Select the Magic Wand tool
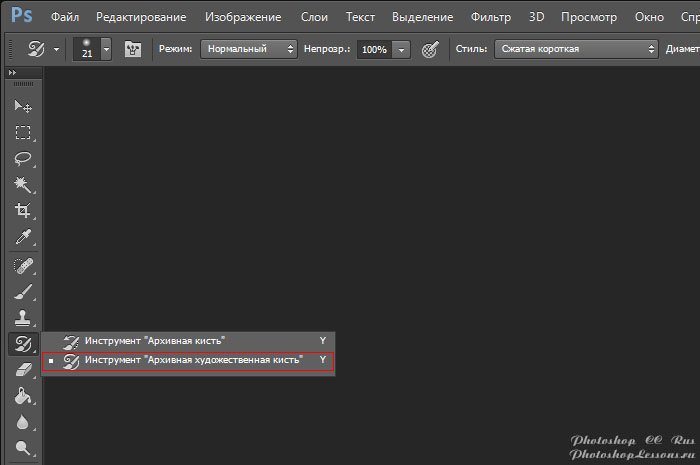The width and height of the screenshot is (700, 465). [x=22, y=185]
